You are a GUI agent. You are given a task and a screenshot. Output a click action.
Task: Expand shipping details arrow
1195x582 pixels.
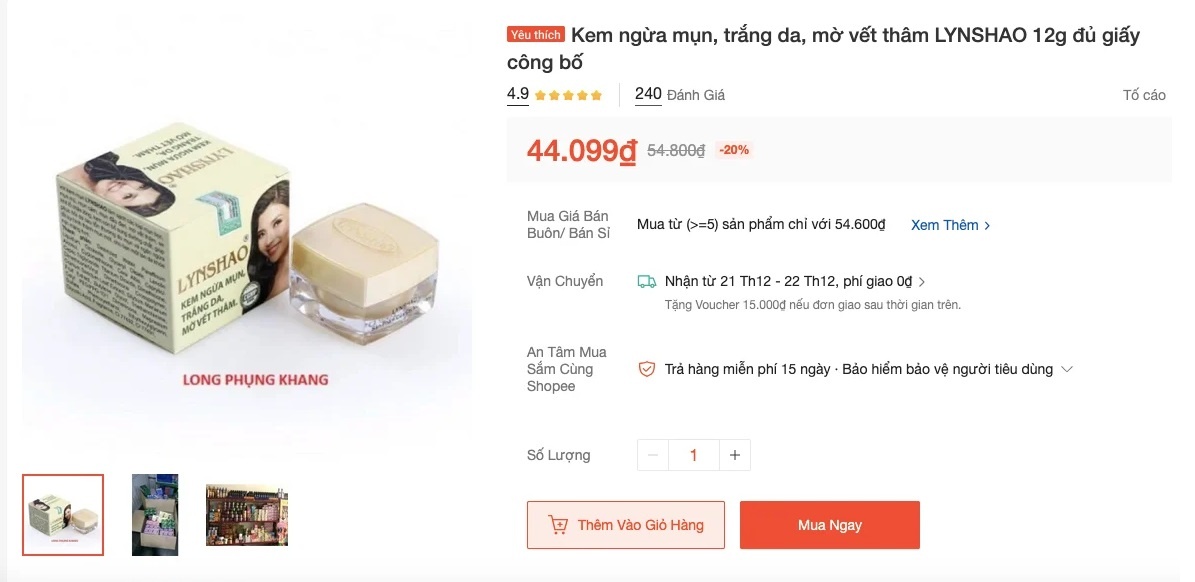click(x=922, y=282)
